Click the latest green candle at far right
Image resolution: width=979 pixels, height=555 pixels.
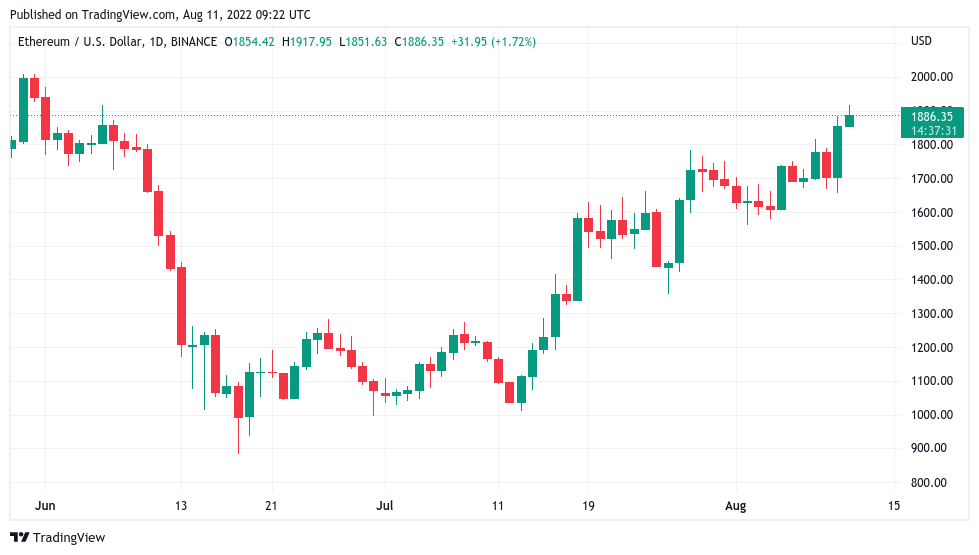849,120
